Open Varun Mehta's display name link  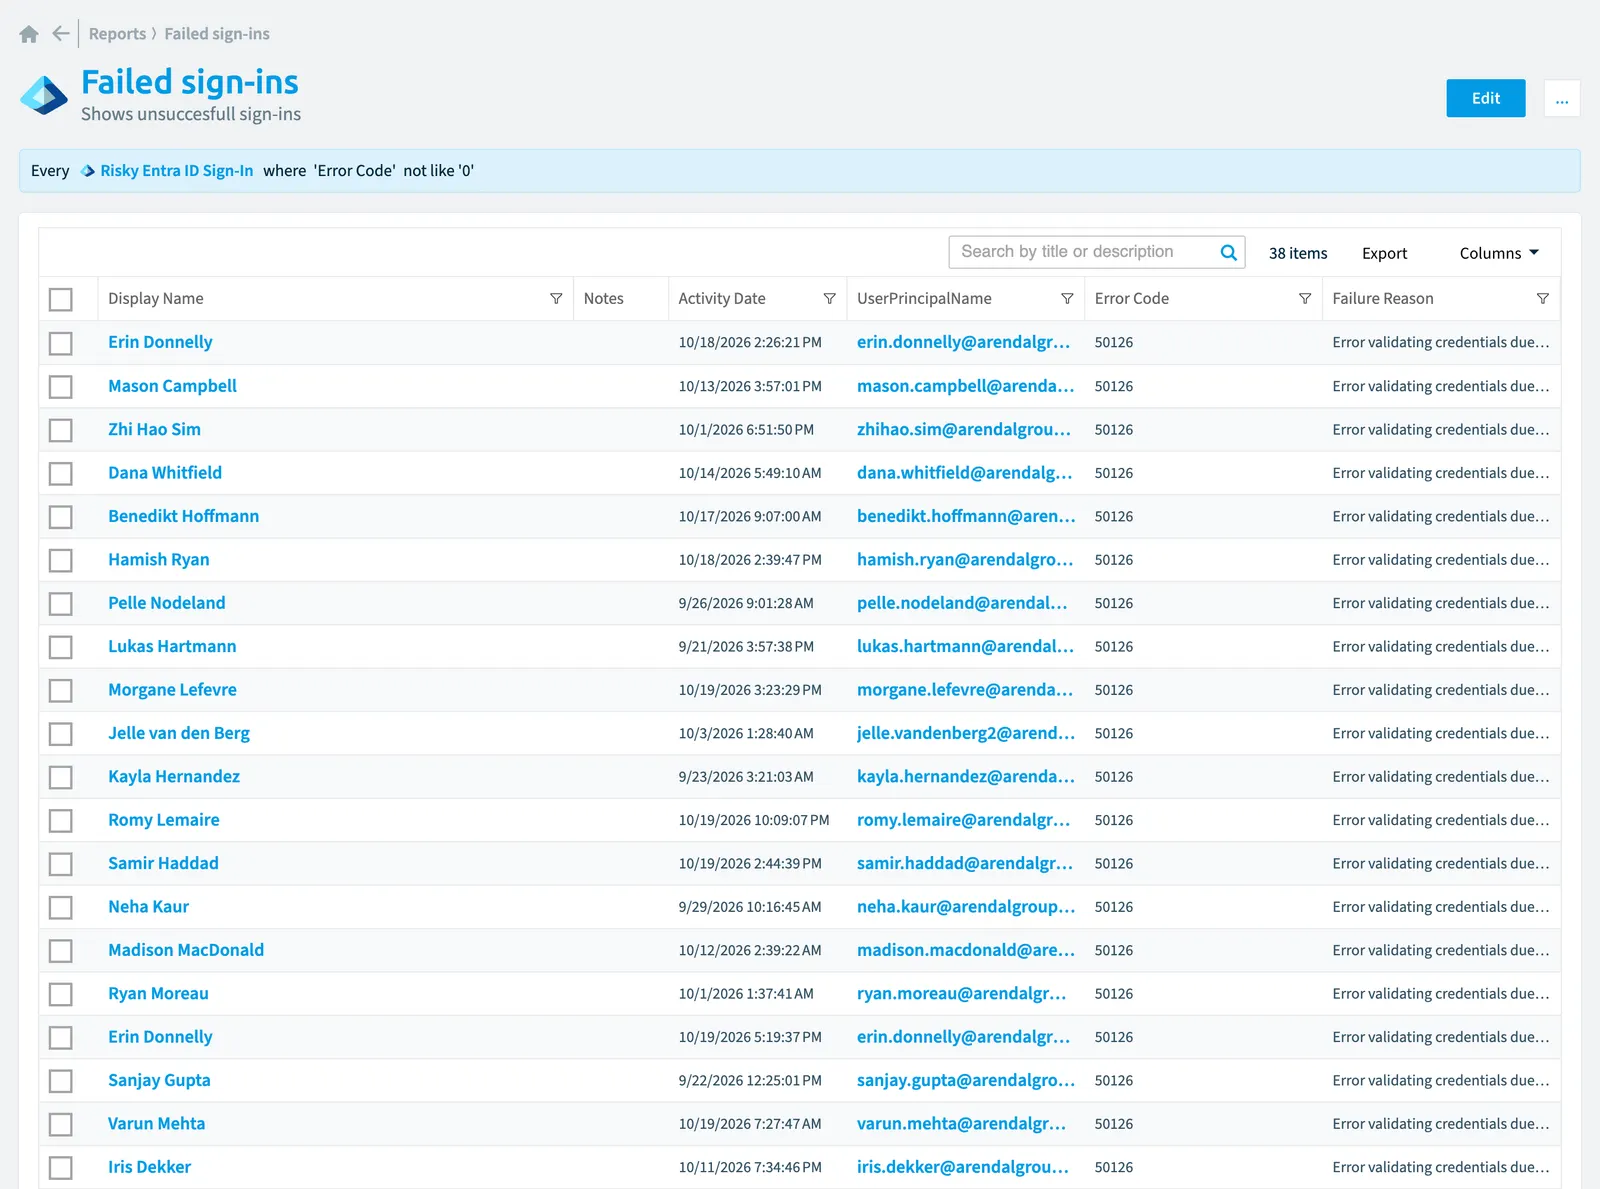(157, 1124)
